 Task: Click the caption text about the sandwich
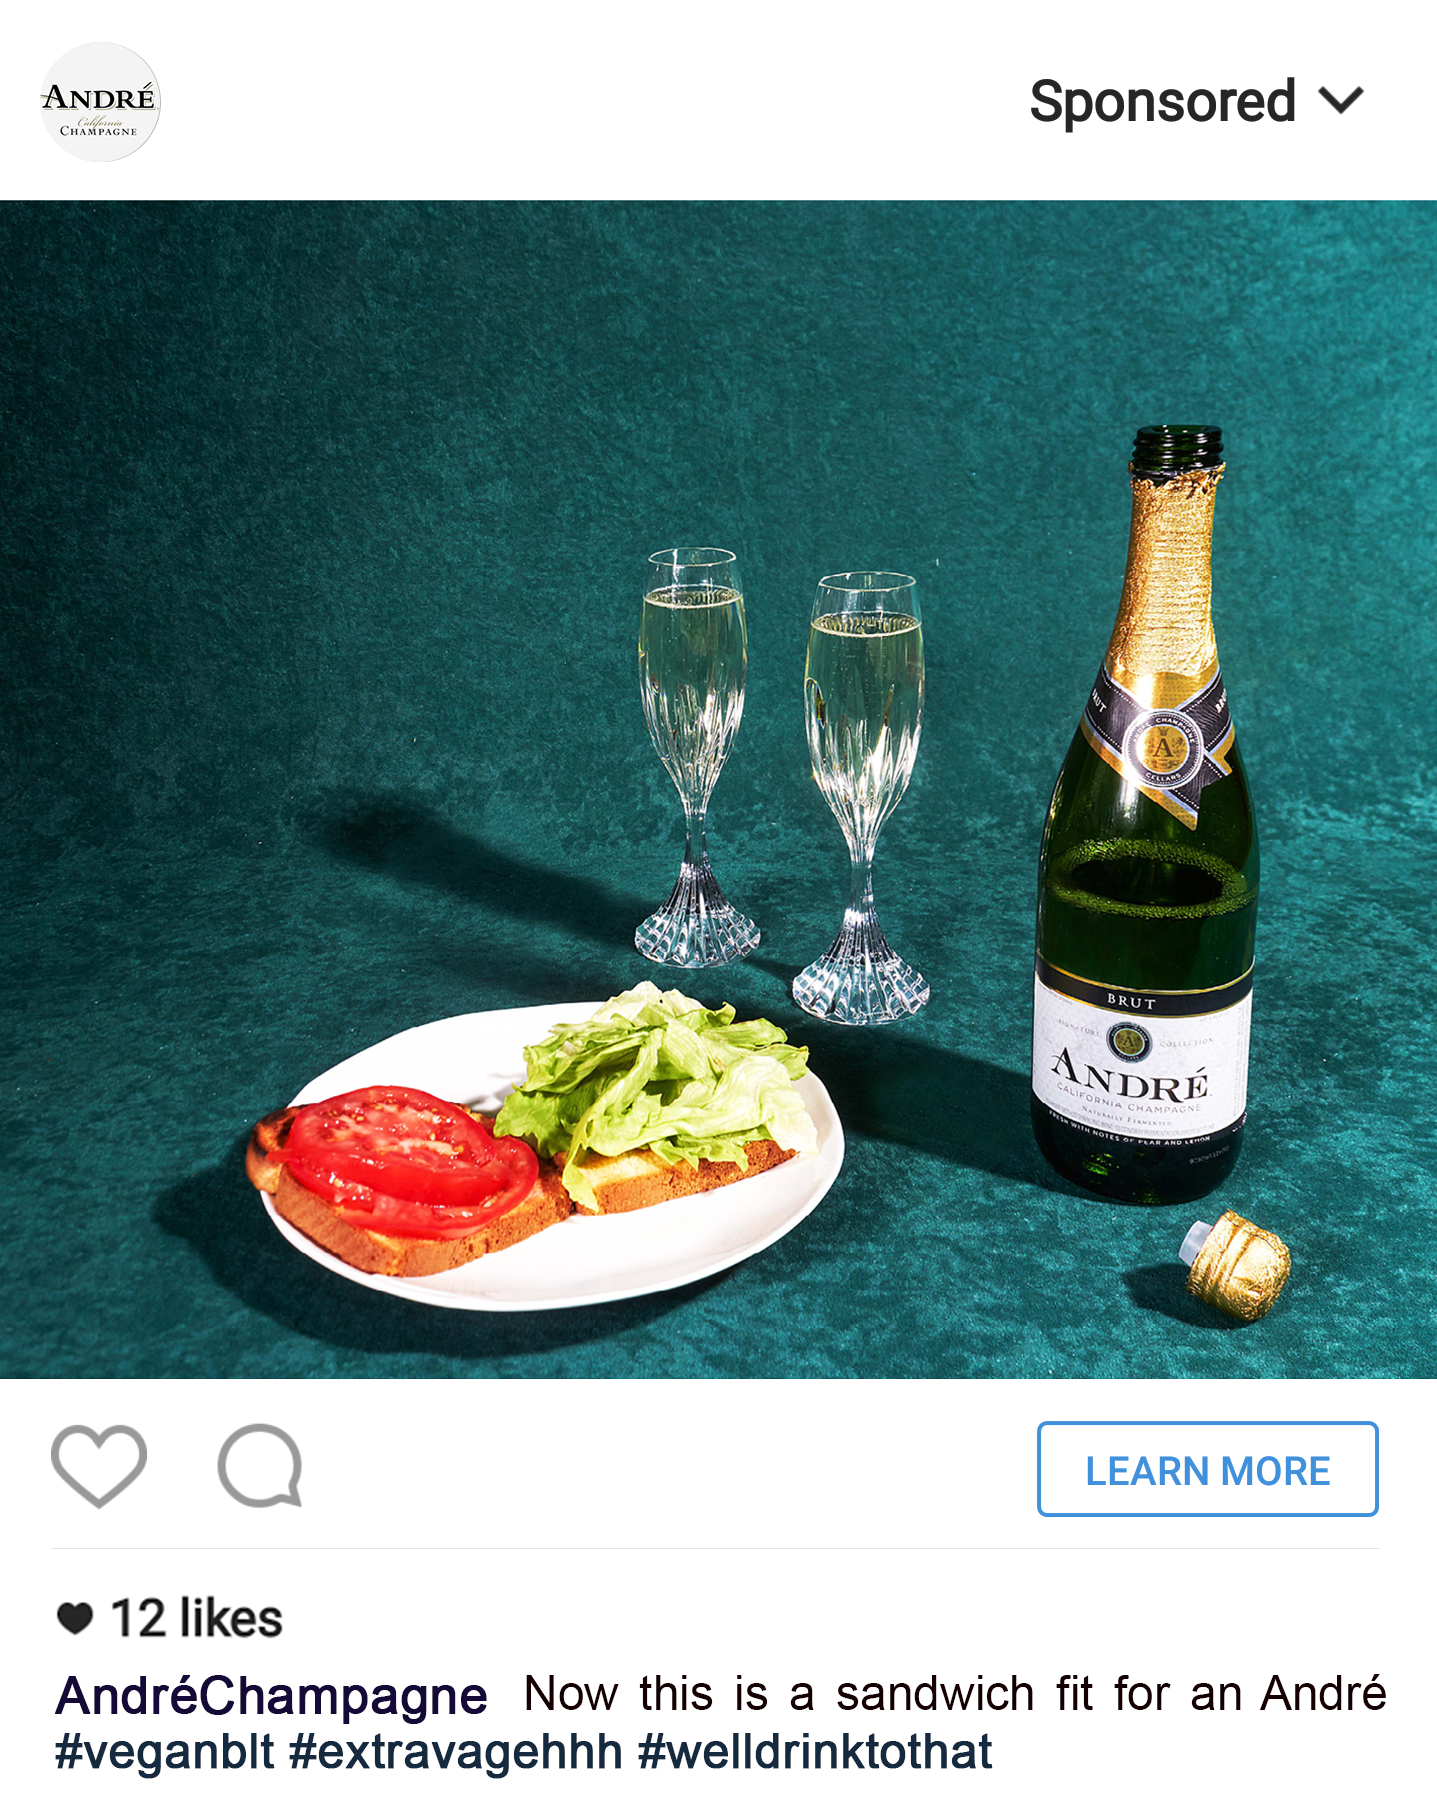point(955,1694)
